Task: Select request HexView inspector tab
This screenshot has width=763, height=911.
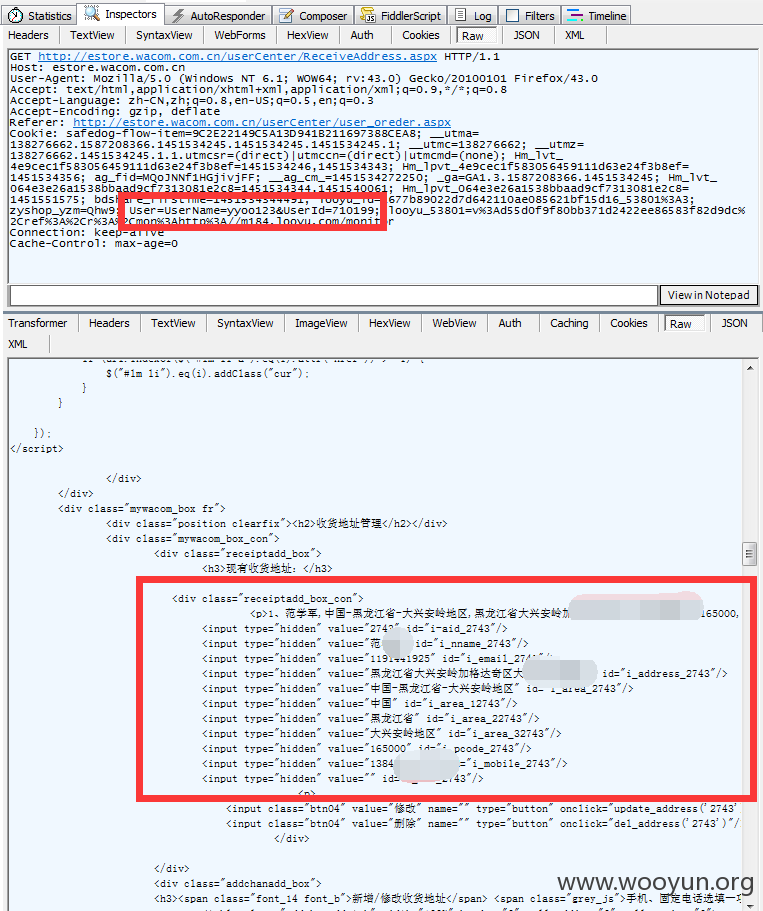Action: coord(307,35)
